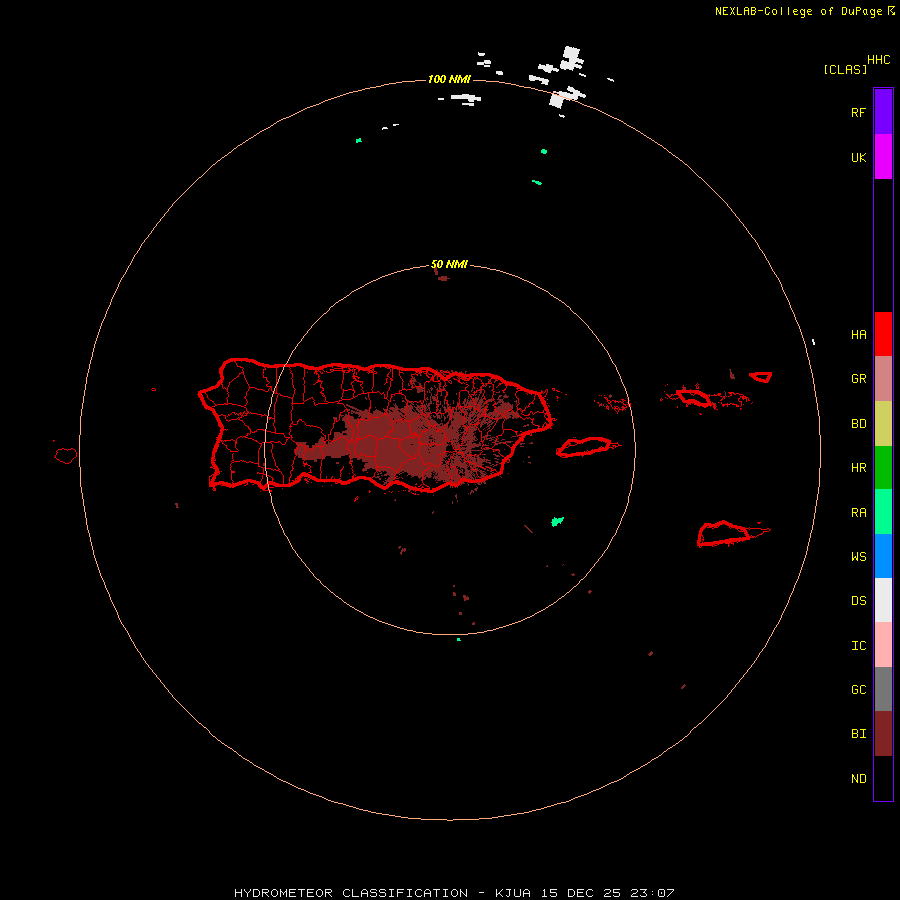Click the HR green legend swatch
This screenshot has height=900, width=900.
tap(883, 468)
